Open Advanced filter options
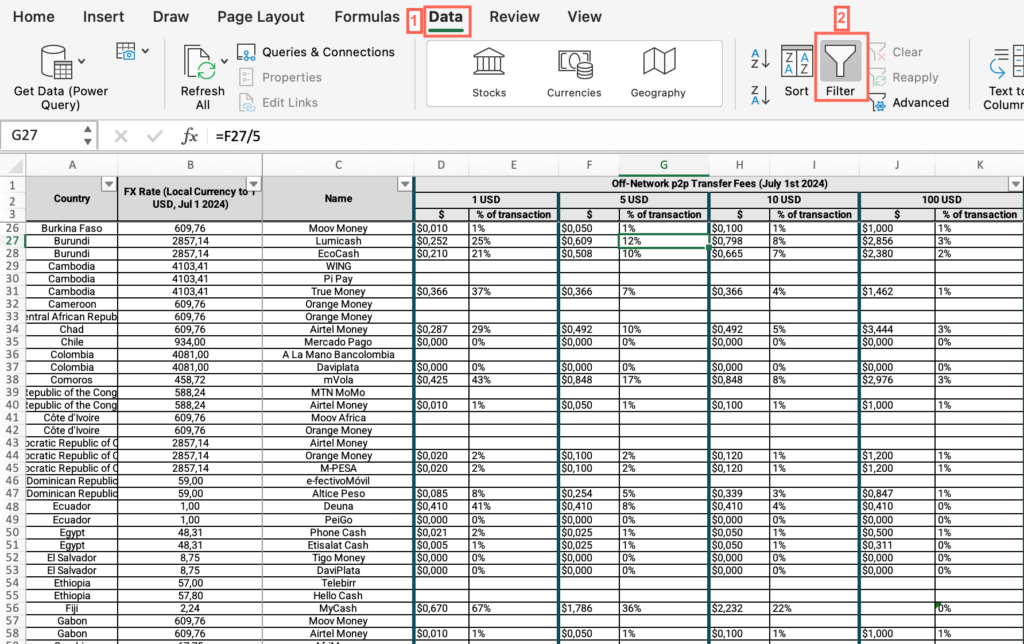Screen dimensions: 1024x644 pos(910,103)
